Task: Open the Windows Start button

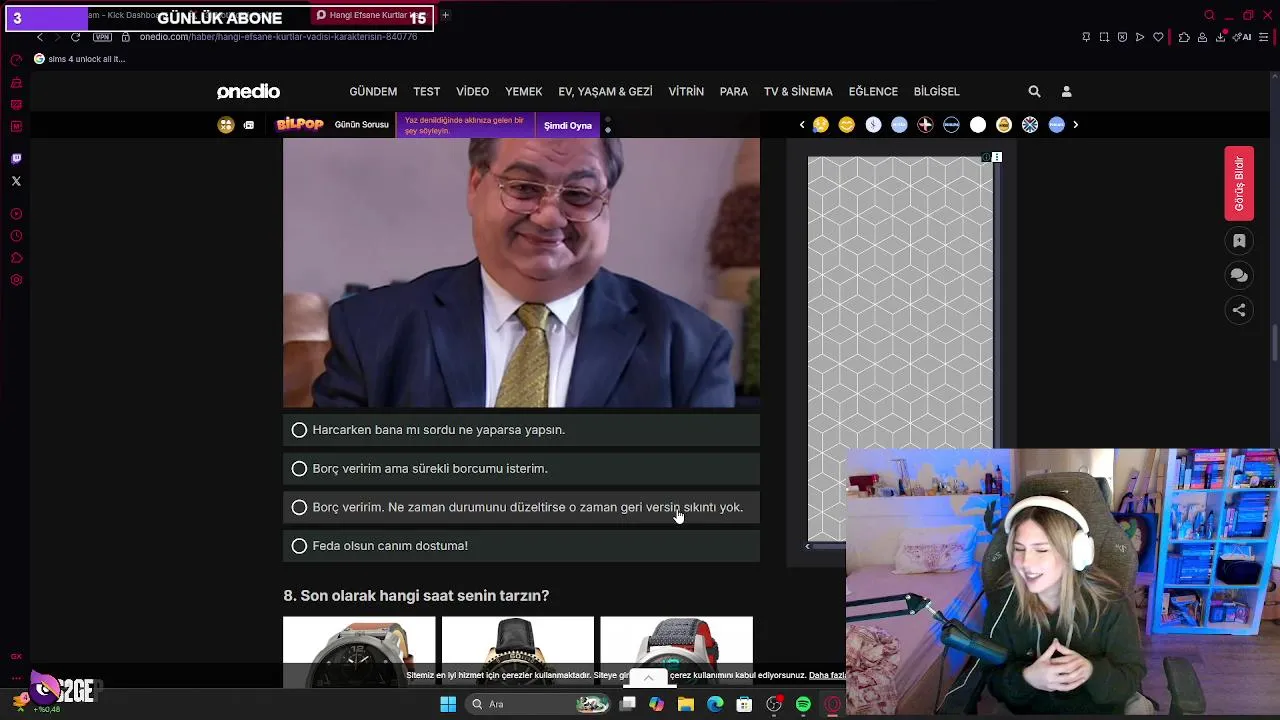Action: [448, 704]
